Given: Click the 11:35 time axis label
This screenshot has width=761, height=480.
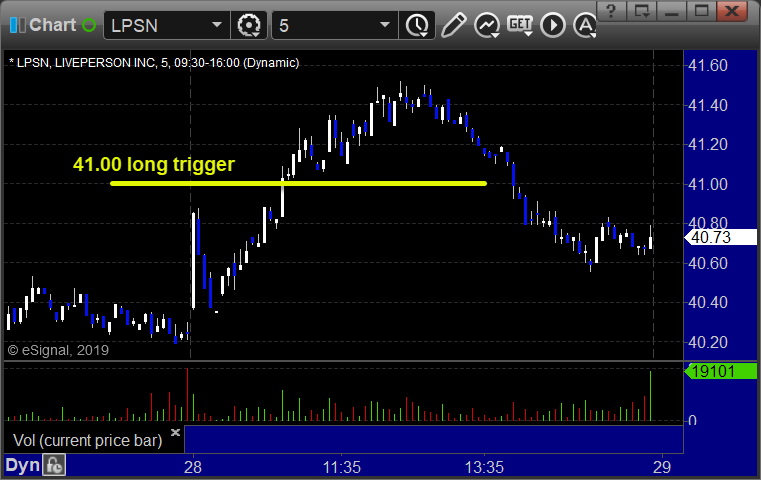Looking at the screenshot, I should (342, 467).
